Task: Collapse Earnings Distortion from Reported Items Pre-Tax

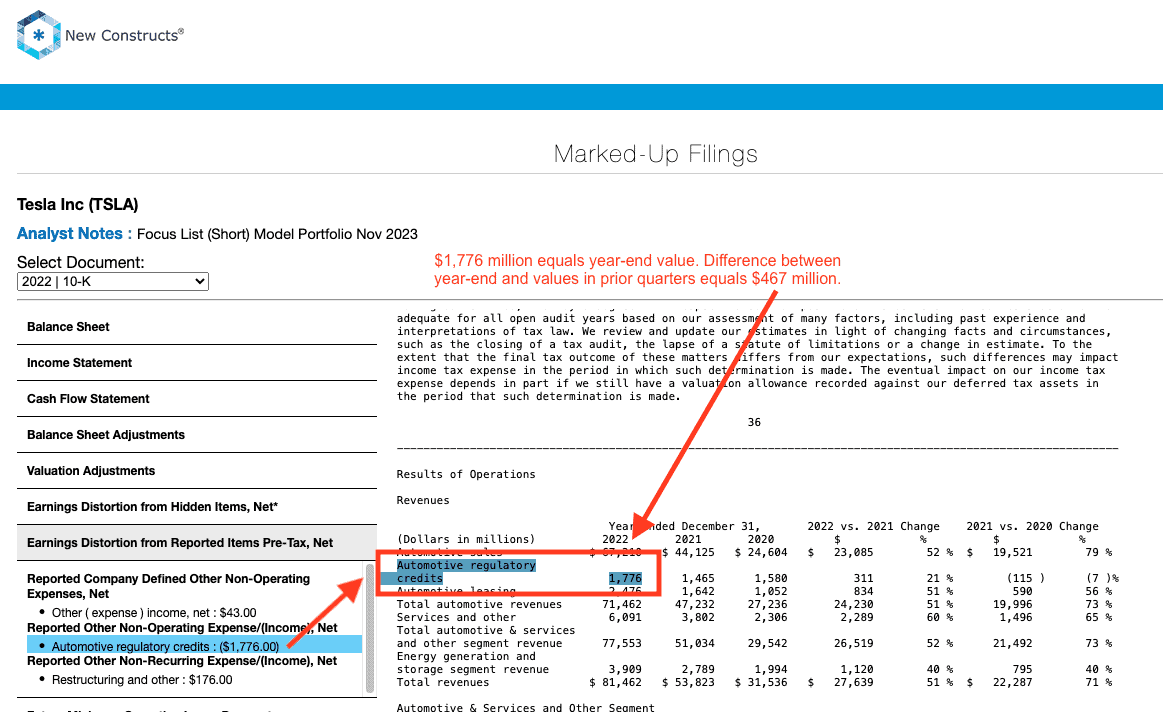Action: 197,543
